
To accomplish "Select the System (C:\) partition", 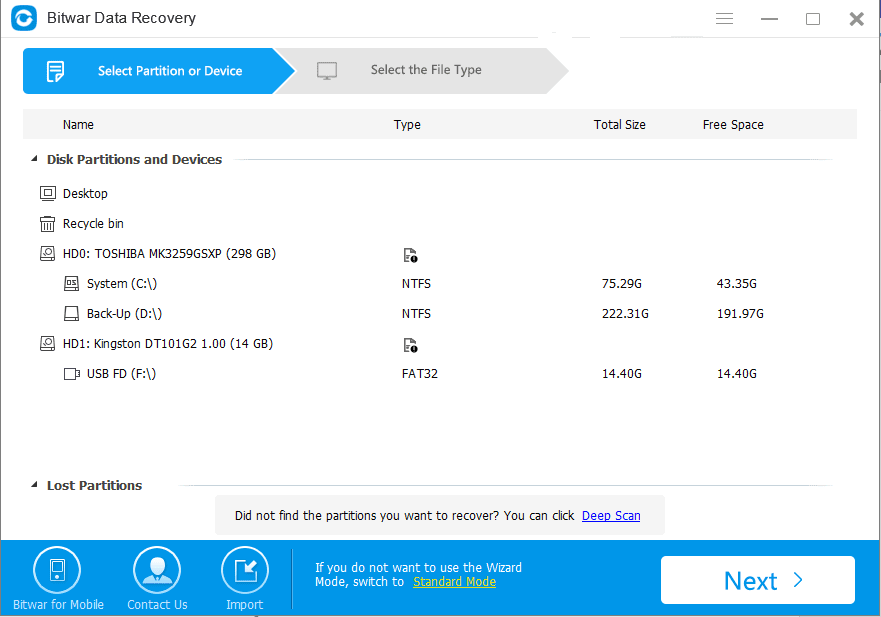I will point(122,283).
